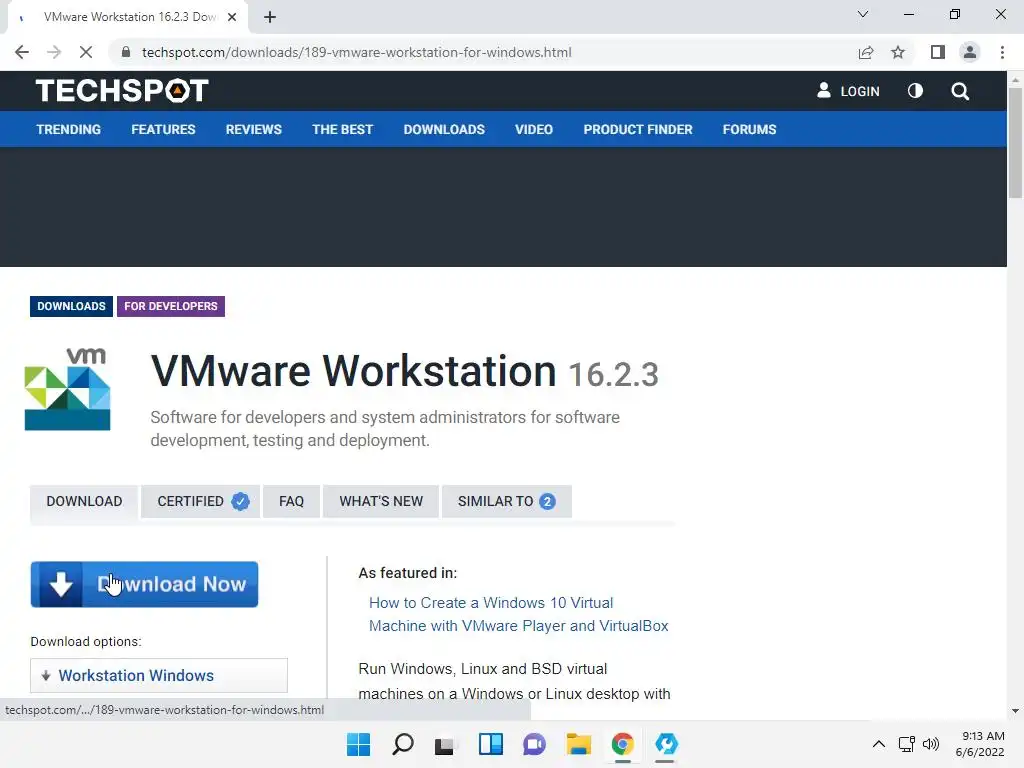
Task: Switch to the DOWNLOAD tab
Action: [84, 502]
